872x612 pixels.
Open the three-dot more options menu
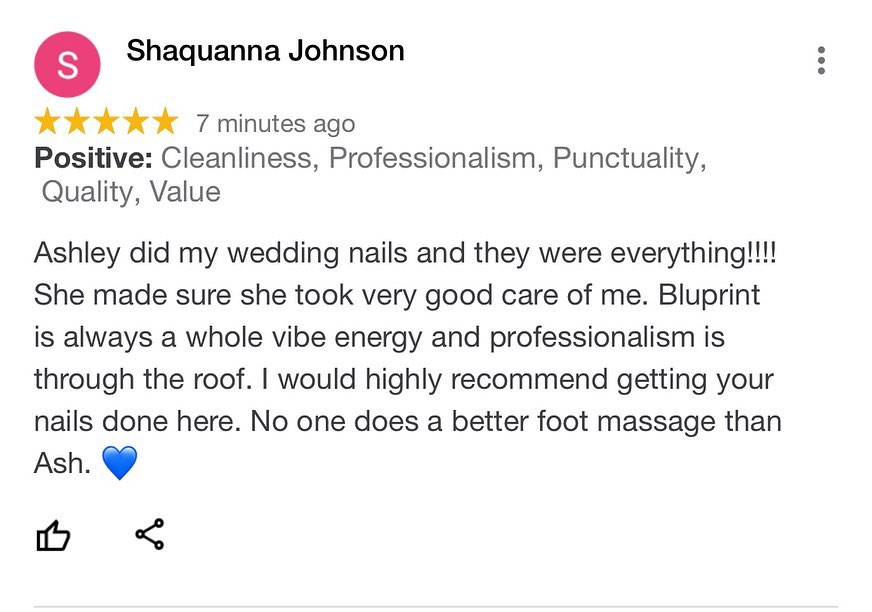[x=821, y=61]
